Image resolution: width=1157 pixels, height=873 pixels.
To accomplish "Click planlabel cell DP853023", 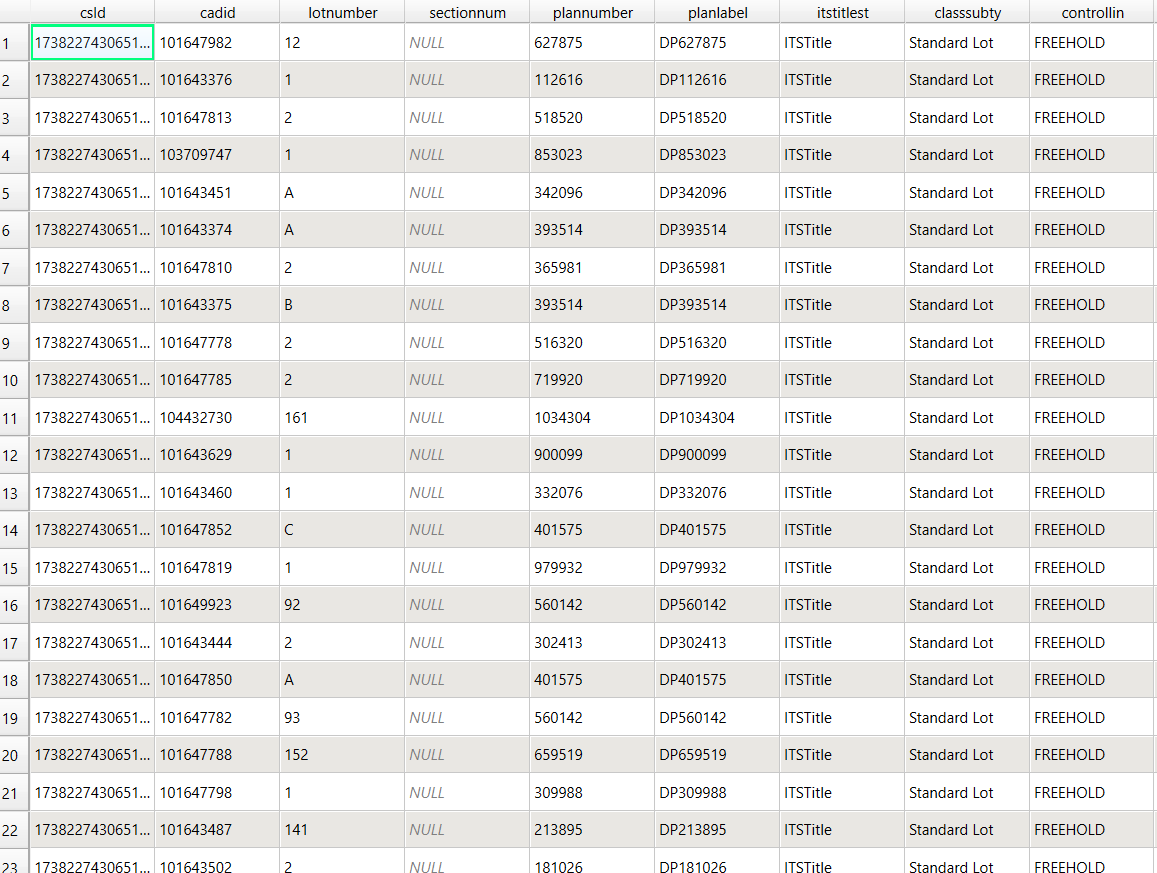I will pos(717,155).
